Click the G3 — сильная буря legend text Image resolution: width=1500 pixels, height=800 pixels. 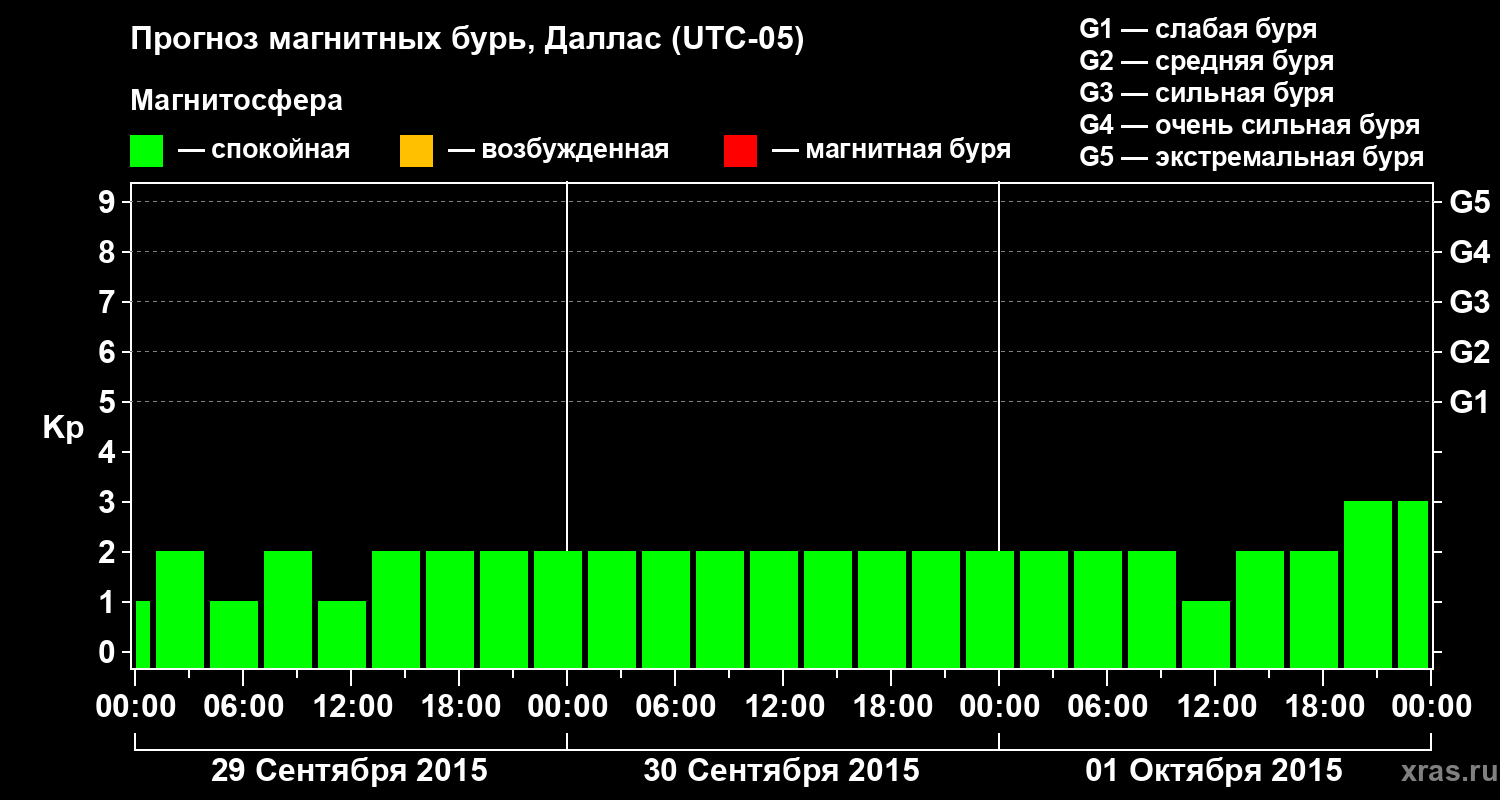point(1207,93)
